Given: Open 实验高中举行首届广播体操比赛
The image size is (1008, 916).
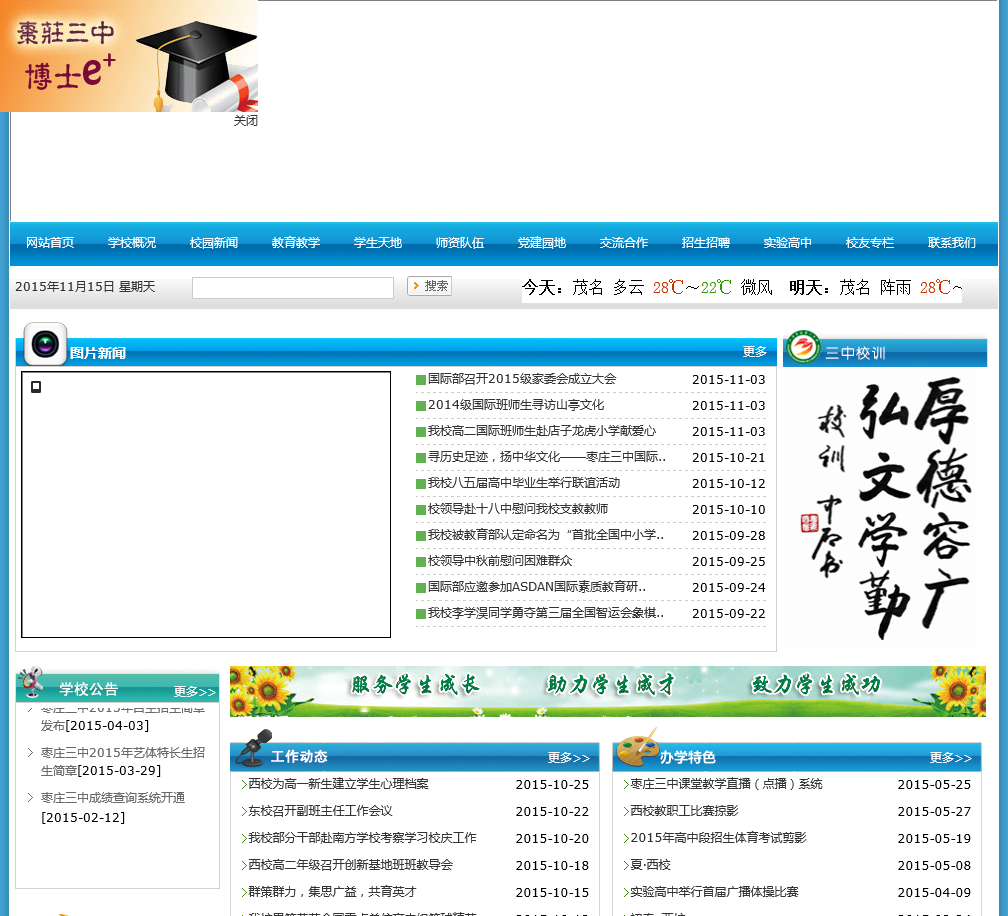Looking at the screenshot, I should (714, 892).
